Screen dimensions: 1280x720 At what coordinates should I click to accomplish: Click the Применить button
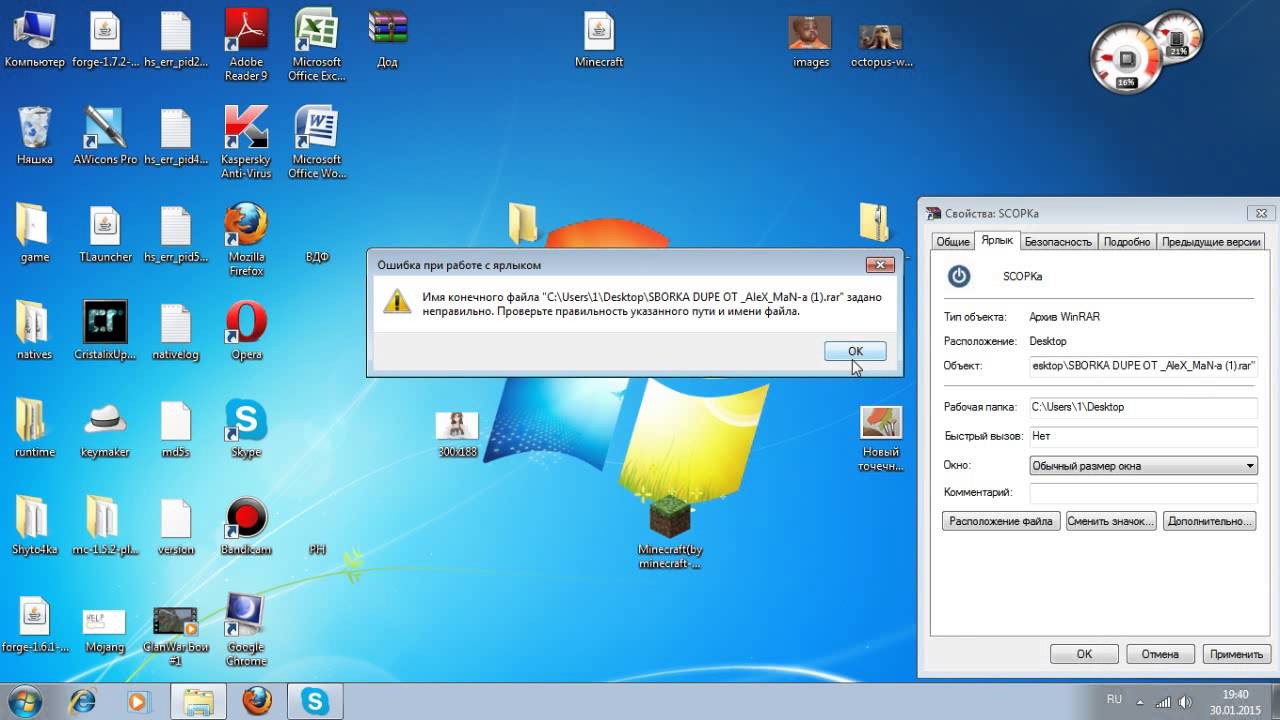point(1236,654)
